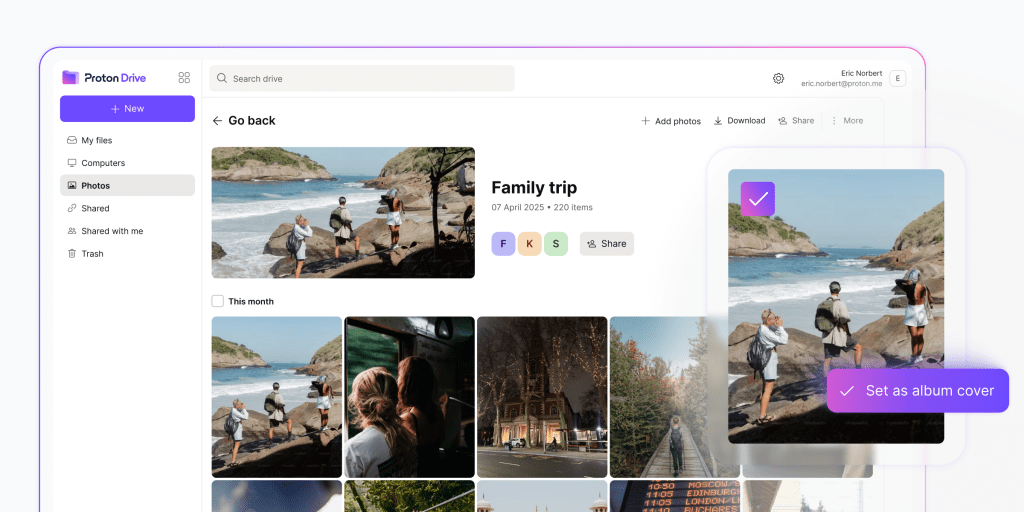Image resolution: width=1024 pixels, height=512 pixels.
Task: Open the Eric Norbert account avatar menu
Action: [897, 78]
